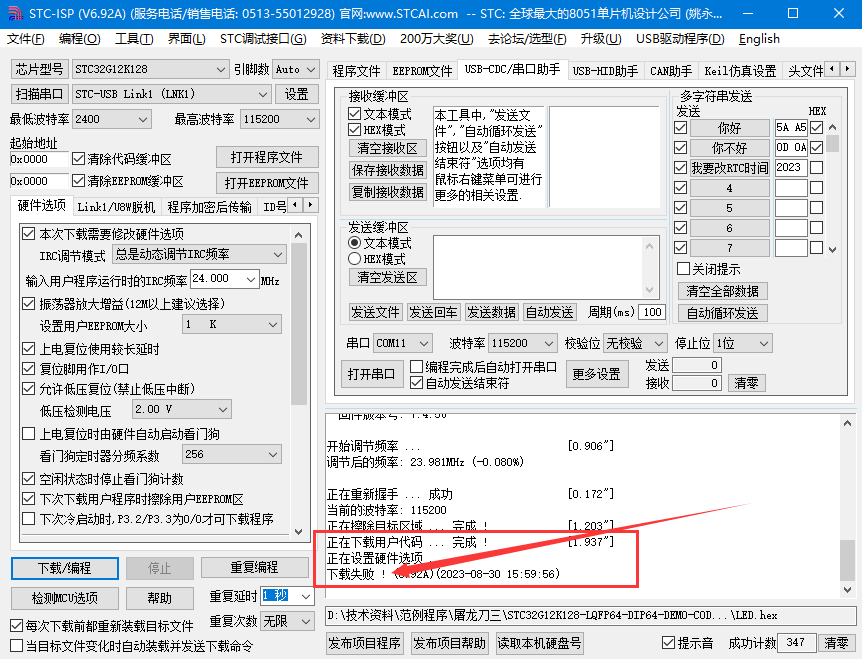The height and width of the screenshot is (659, 862).
Task: Expand the 引脚数 Auto dropdown
Action: [311, 70]
